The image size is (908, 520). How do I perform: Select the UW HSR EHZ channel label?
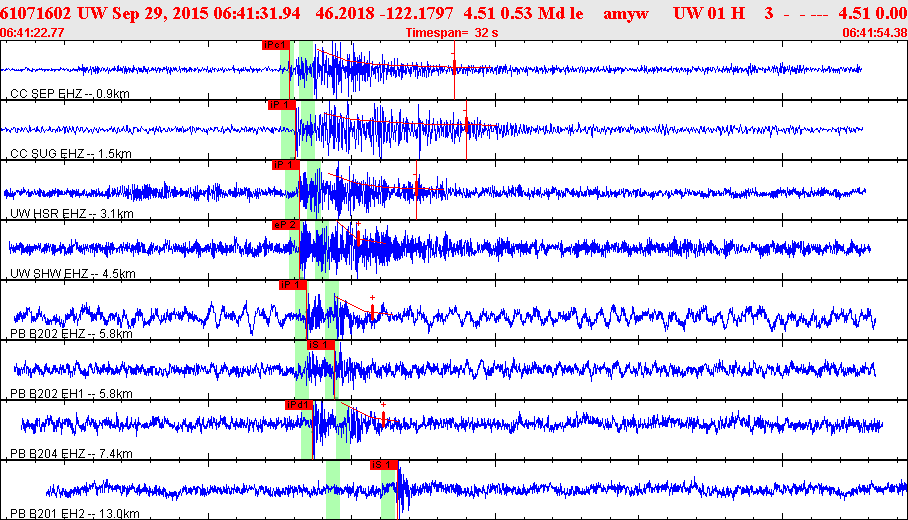click(72, 214)
